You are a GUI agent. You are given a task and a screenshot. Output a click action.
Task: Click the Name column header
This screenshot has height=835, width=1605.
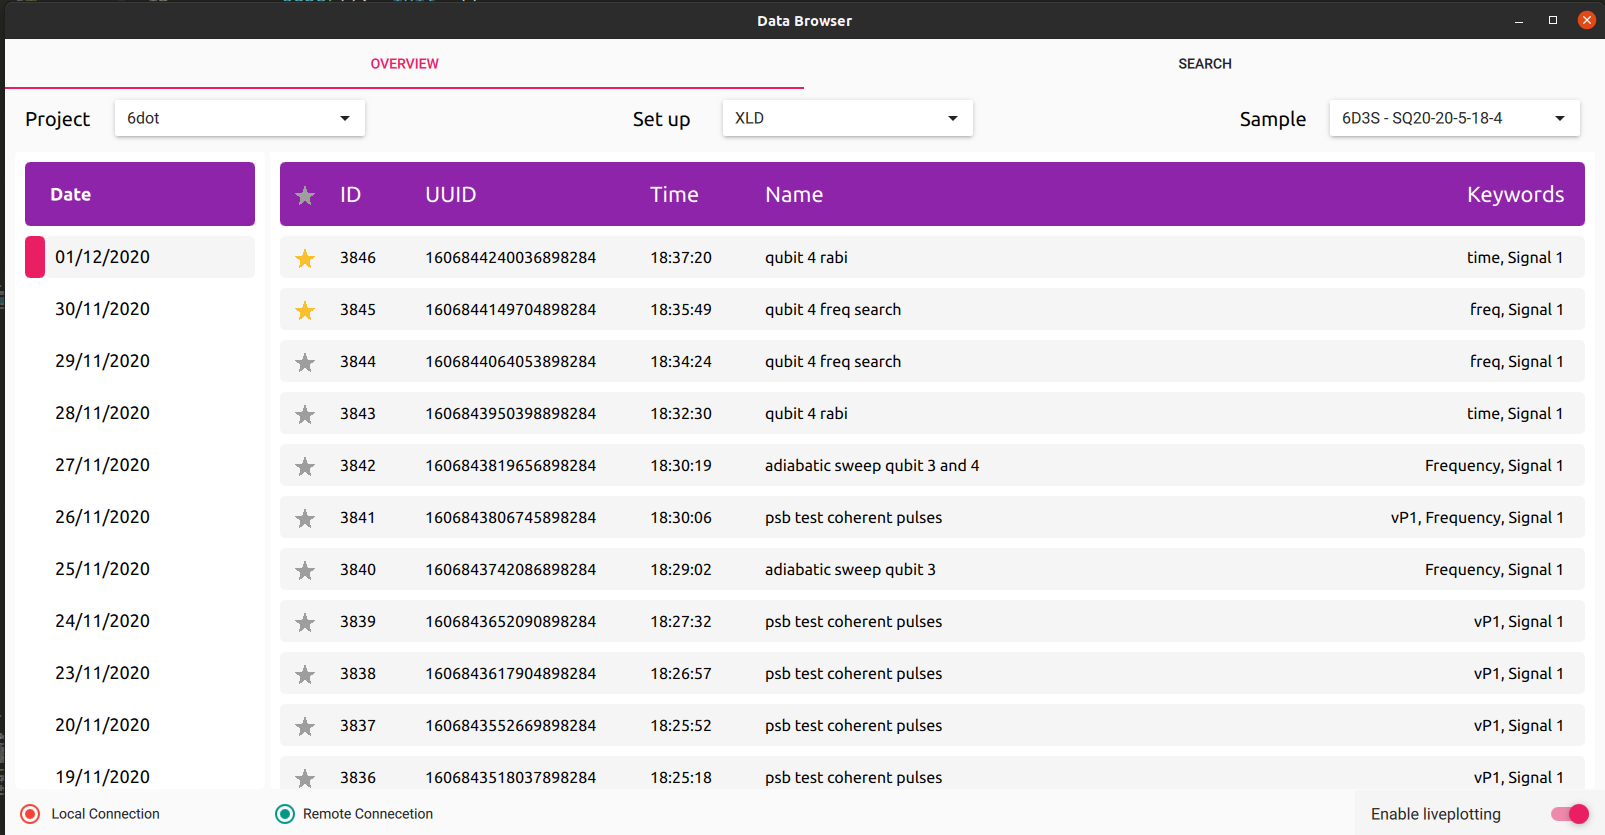point(794,195)
